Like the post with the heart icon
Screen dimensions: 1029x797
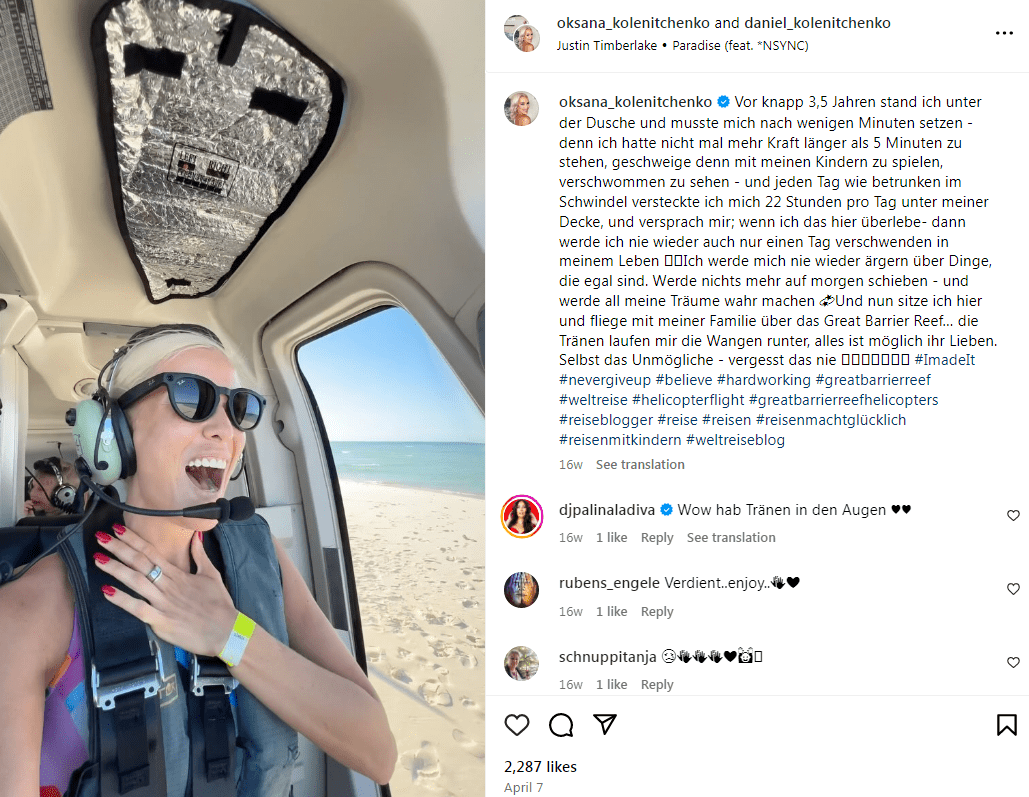[x=516, y=725]
